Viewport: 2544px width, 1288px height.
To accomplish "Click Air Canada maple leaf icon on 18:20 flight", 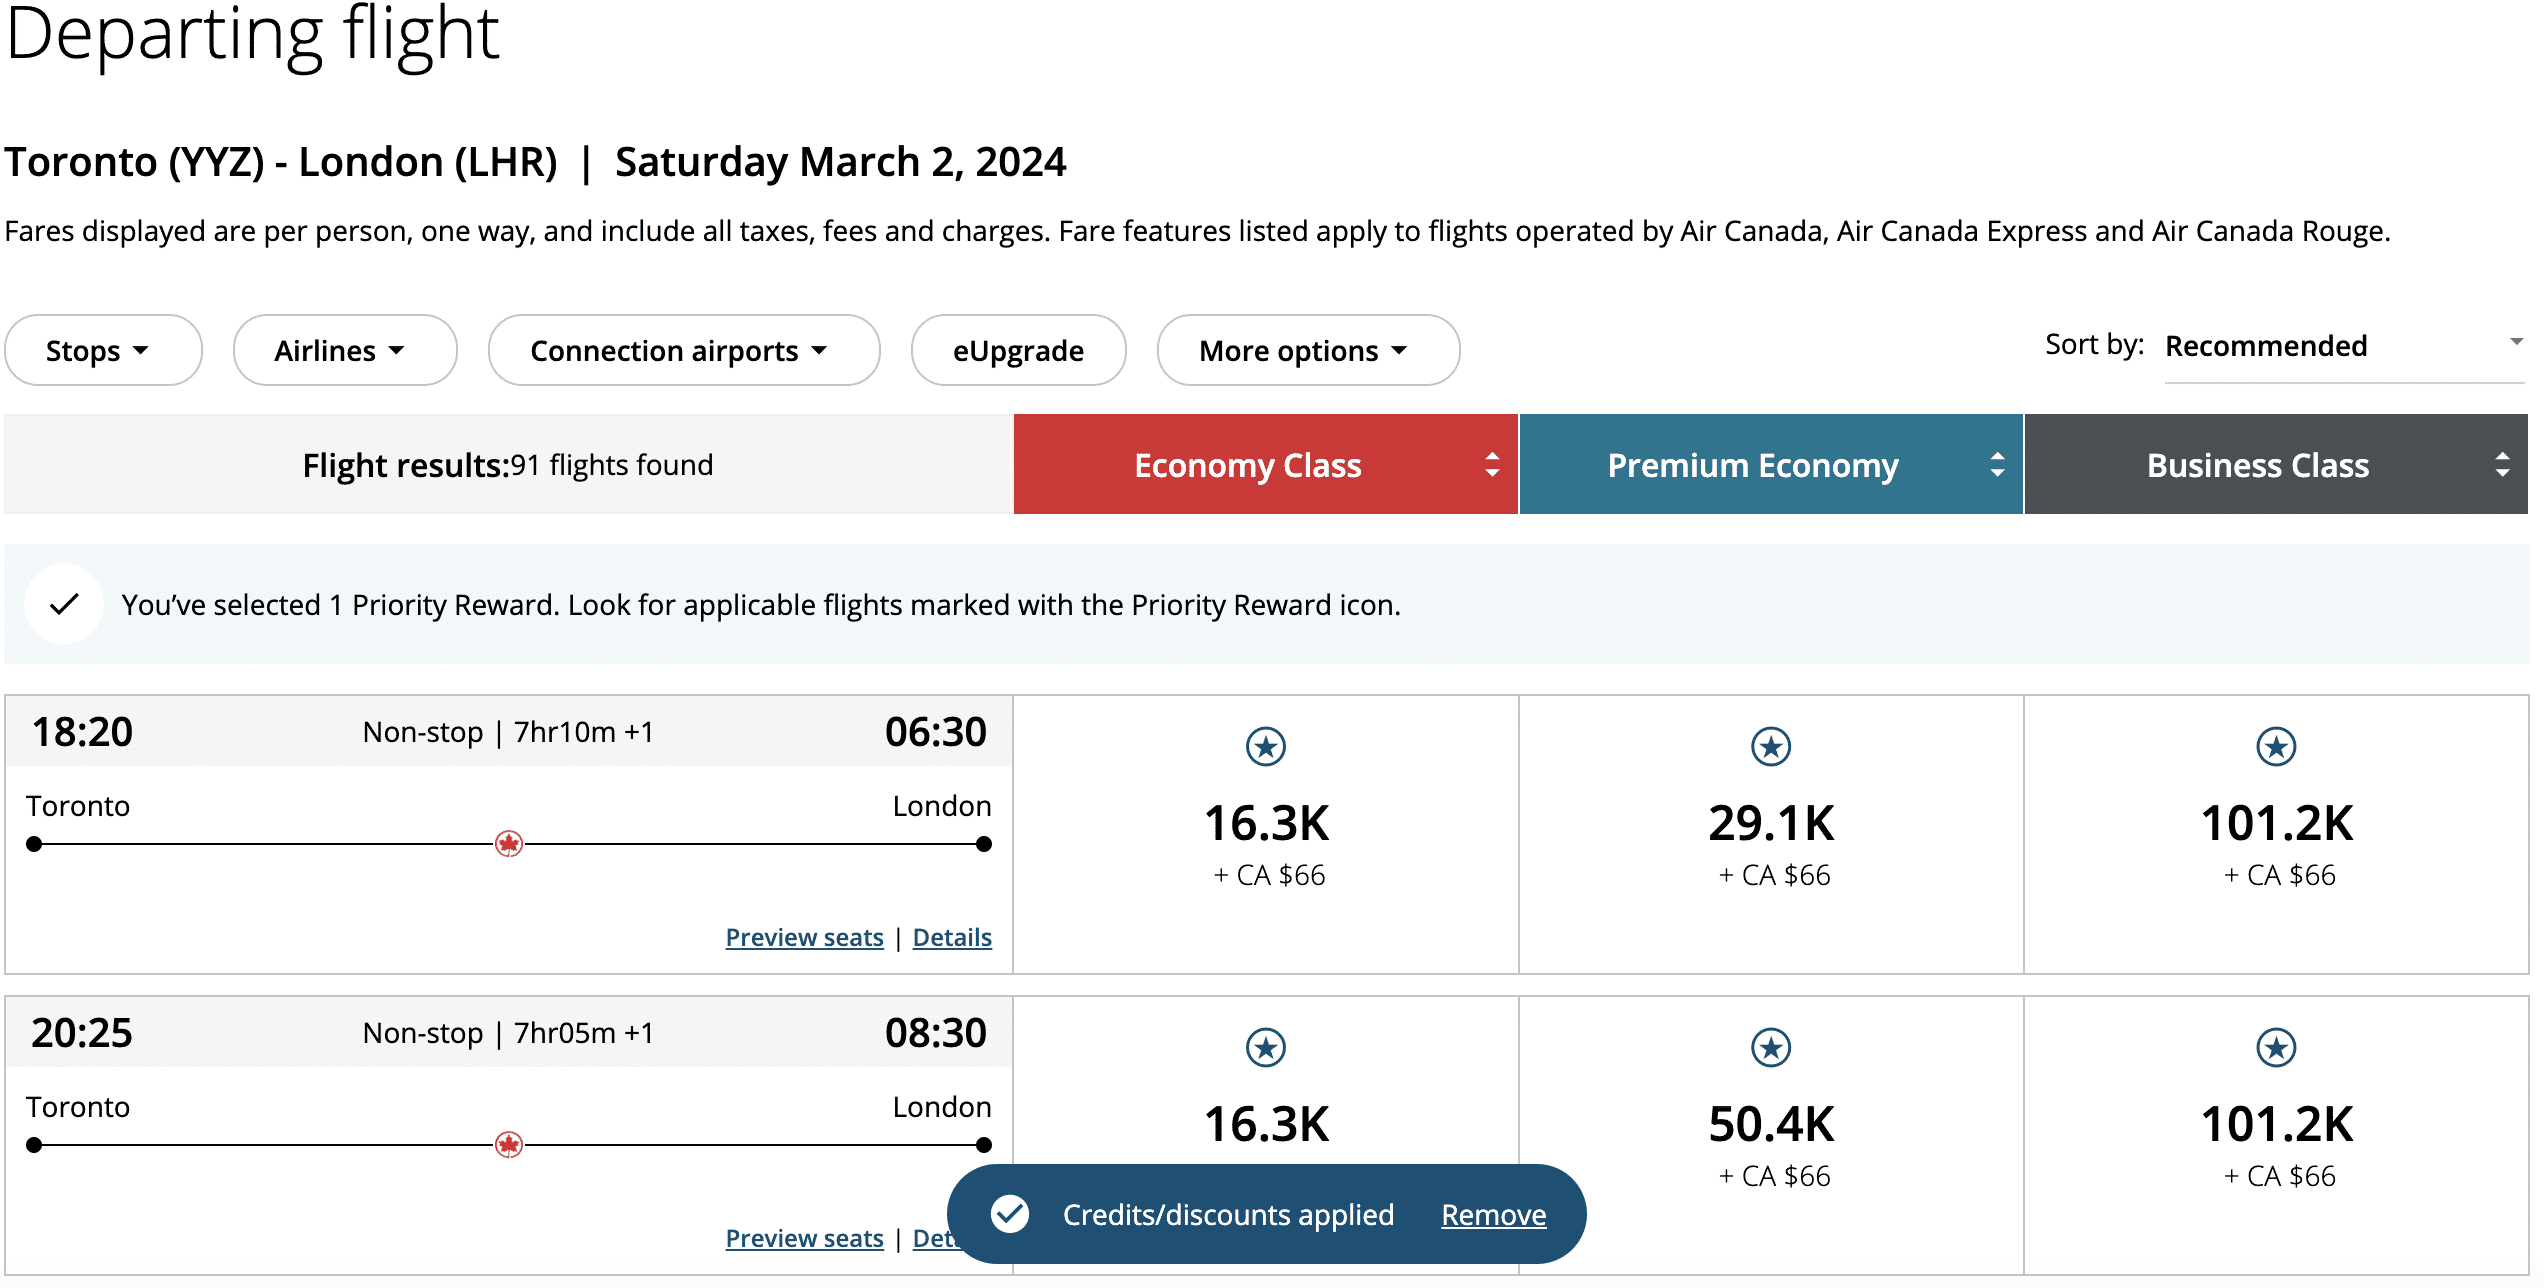I will 509,844.
